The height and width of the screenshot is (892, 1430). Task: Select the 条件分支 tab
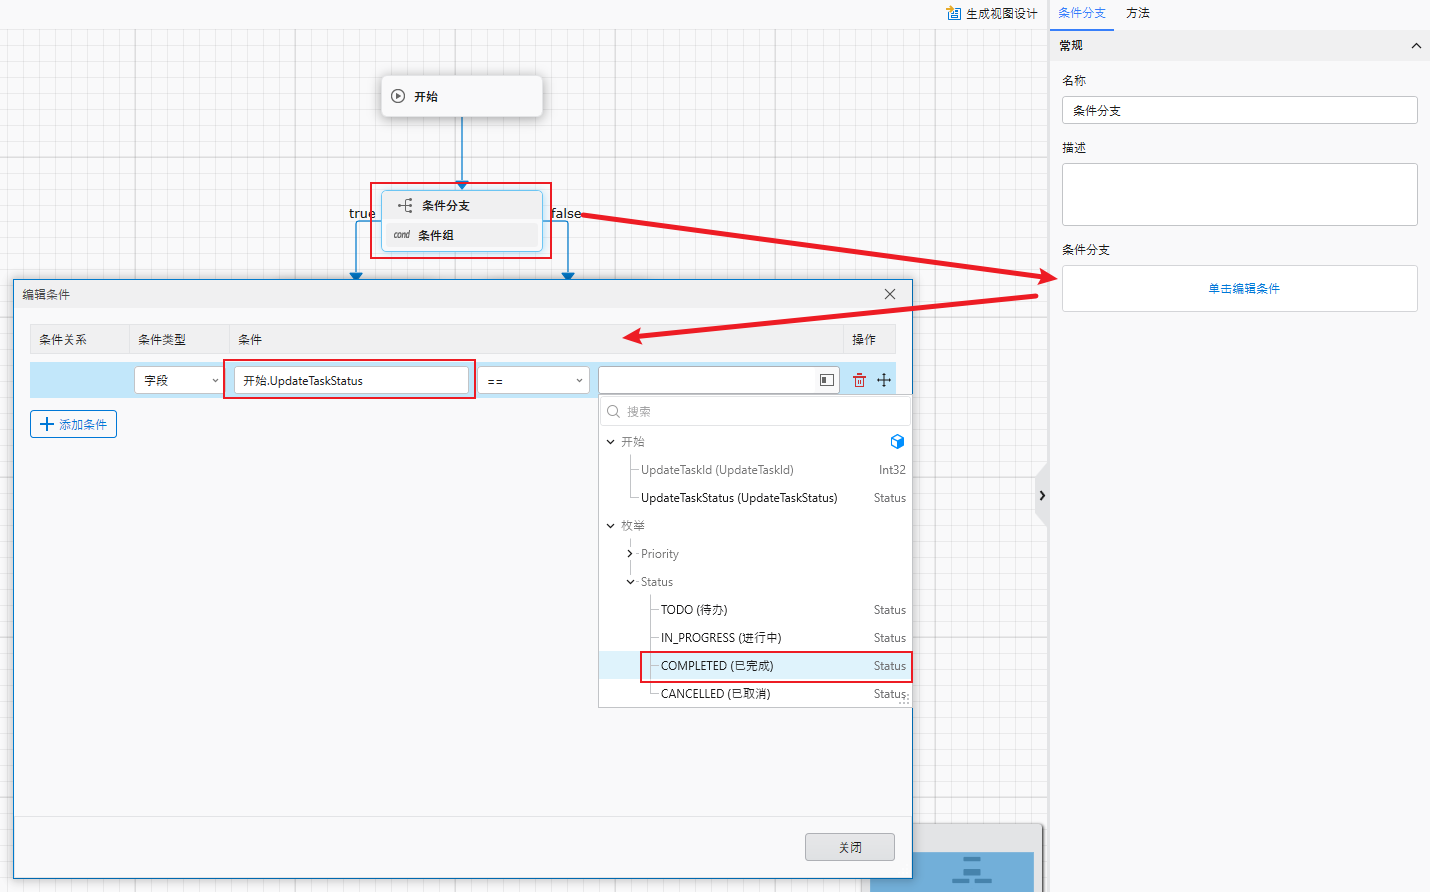coord(1082,13)
